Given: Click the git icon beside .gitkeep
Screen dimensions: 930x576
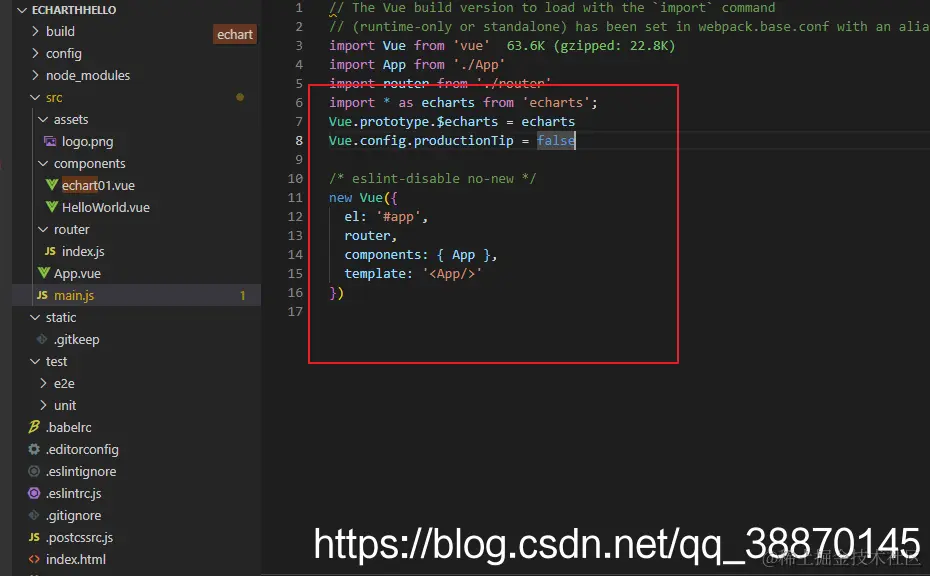Looking at the screenshot, I should [x=42, y=339].
